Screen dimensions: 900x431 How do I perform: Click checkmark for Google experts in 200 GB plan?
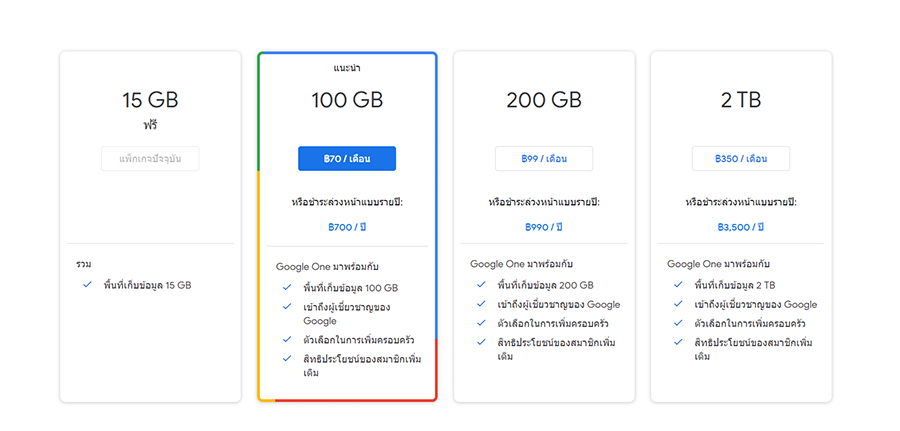click(482, 304)
